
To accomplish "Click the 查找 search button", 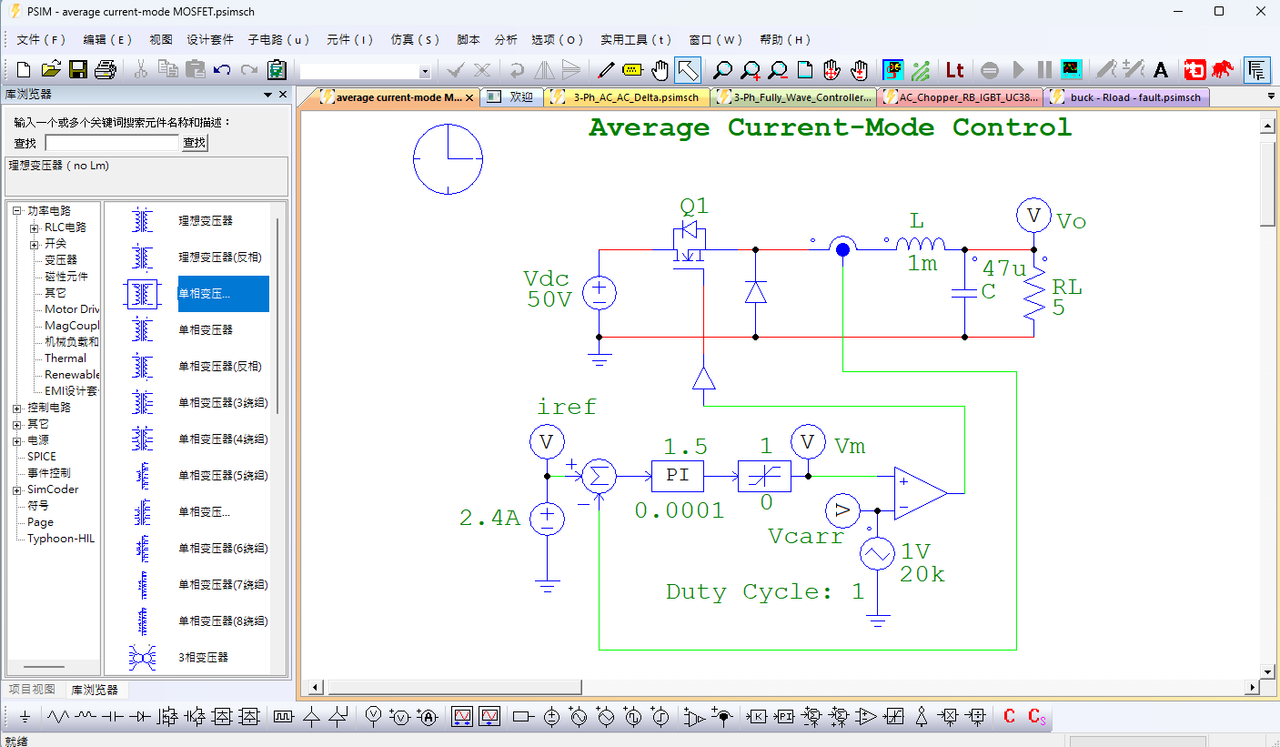I will pyautogui.click(x=194, y=143).
